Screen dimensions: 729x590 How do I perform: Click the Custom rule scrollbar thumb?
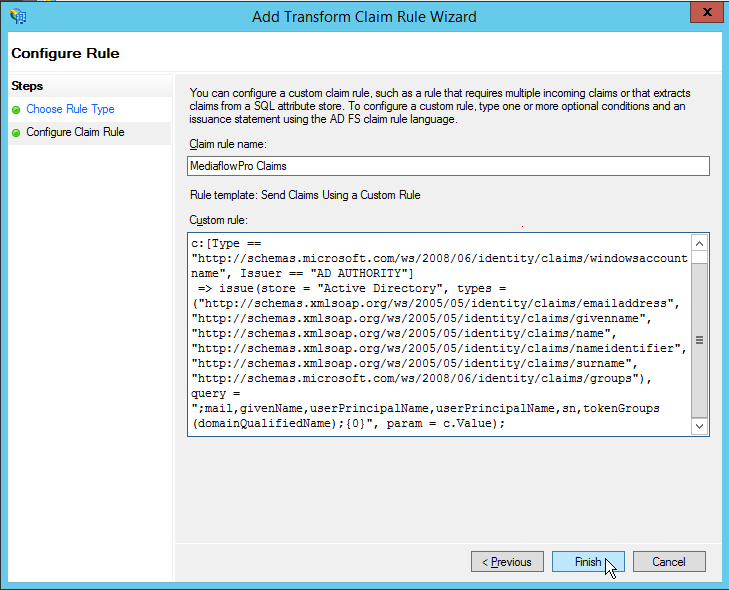point(700,340)
